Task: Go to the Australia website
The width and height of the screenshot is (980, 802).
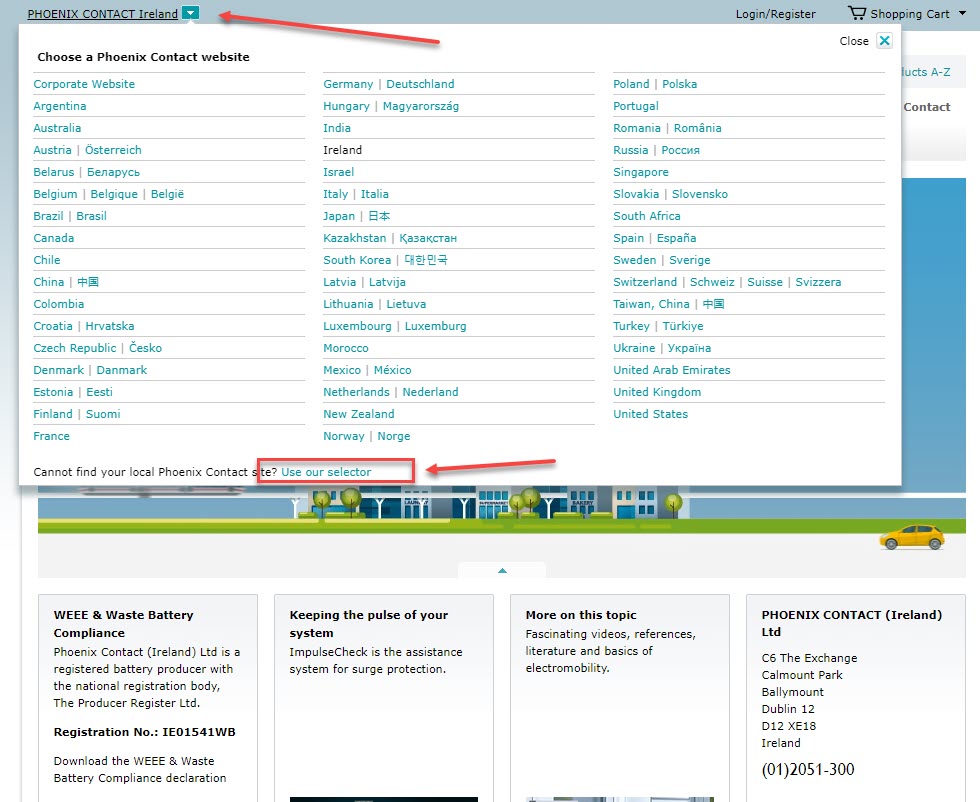Action: 57,128
